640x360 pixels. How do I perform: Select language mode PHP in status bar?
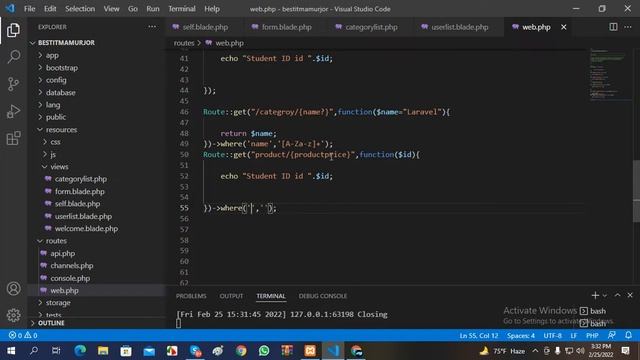click(592, 336)
